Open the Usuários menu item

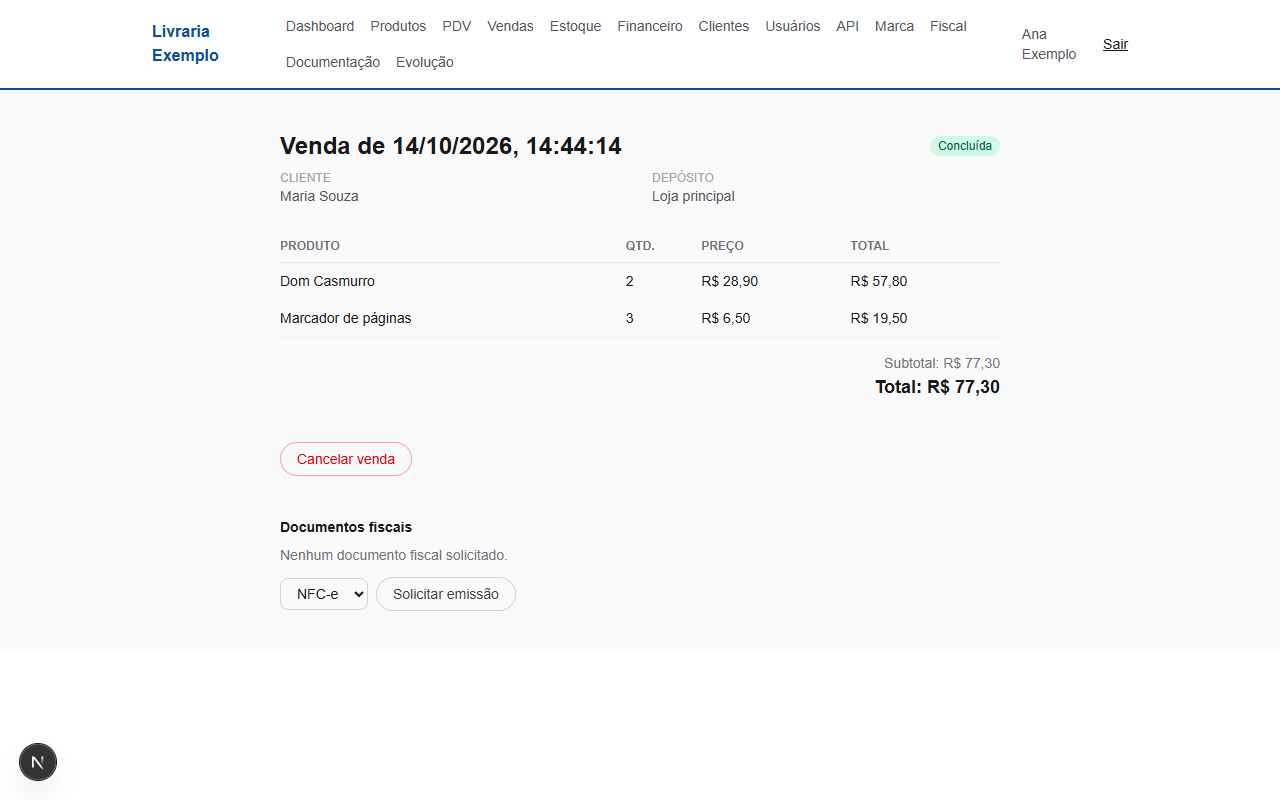[x=793, y=26]
